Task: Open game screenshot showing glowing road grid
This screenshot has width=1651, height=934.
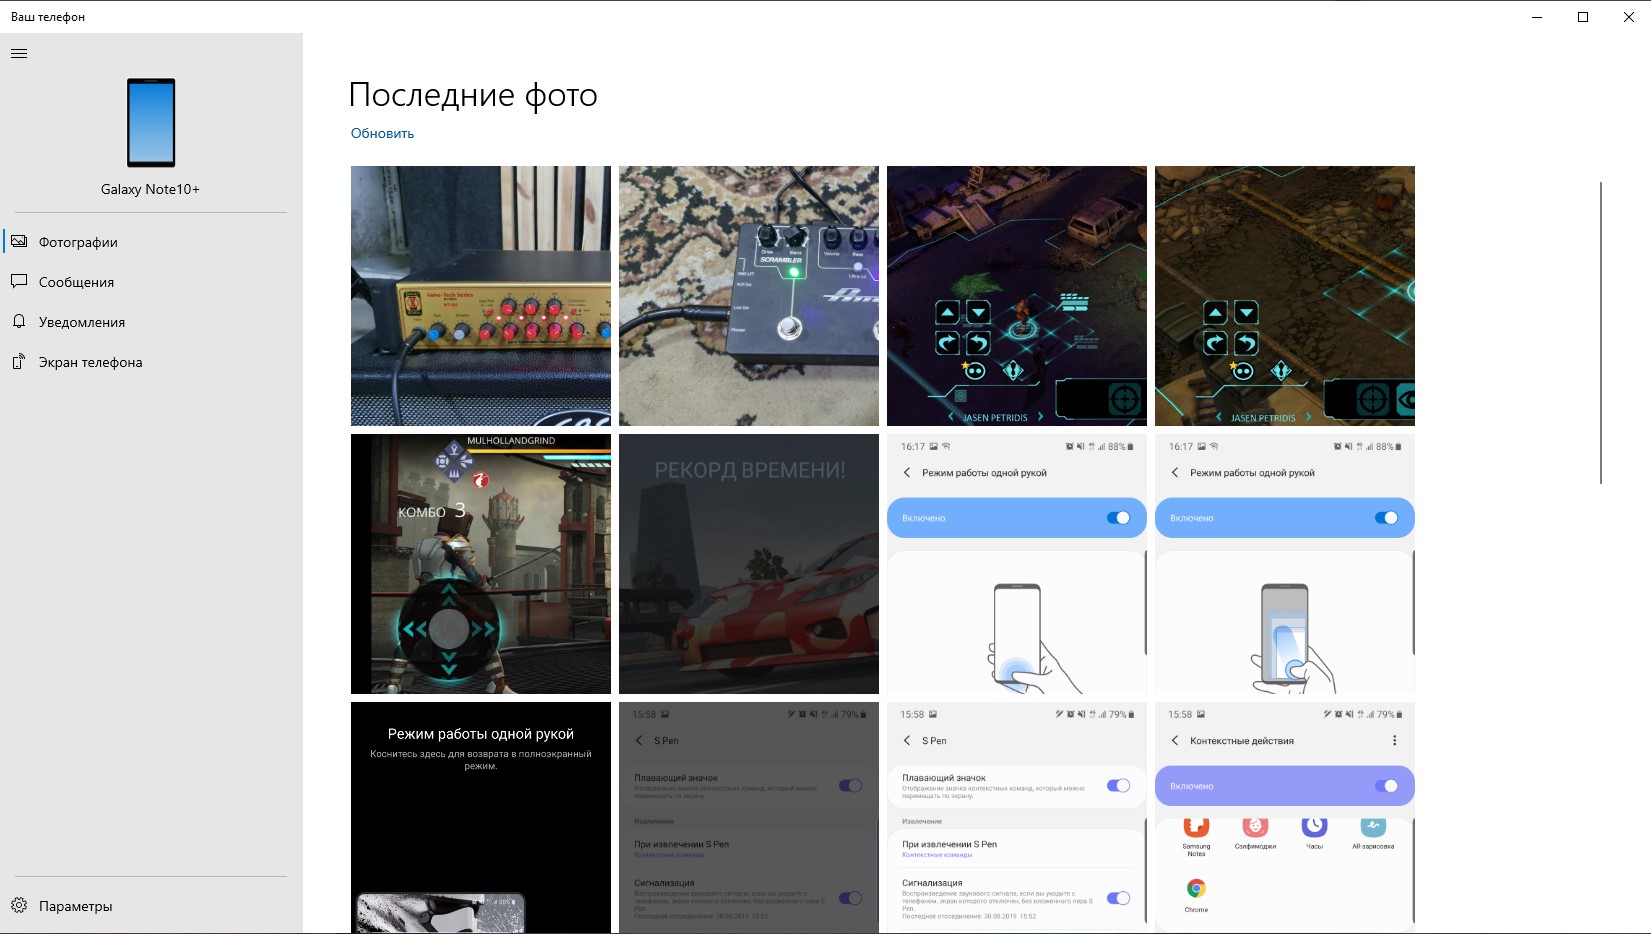Action: pyautogui.click(x=1285, y=296)
